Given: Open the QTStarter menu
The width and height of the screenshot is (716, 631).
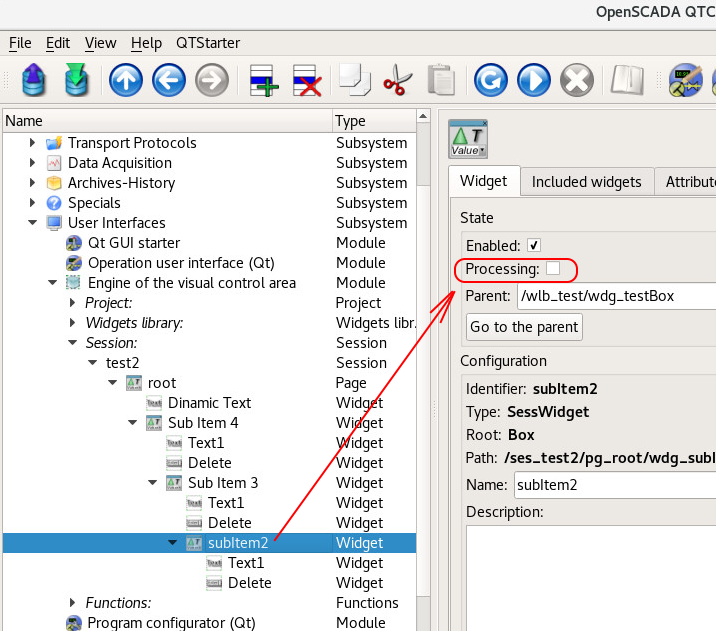Looking at the screenshot, I should [x=208, y=43].
